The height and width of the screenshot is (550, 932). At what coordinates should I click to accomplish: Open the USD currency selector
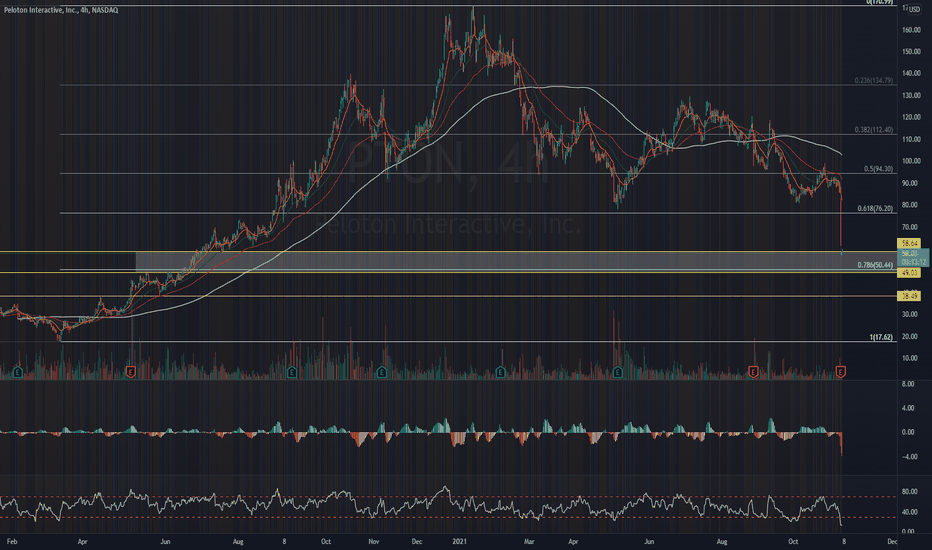pos(914,10)
